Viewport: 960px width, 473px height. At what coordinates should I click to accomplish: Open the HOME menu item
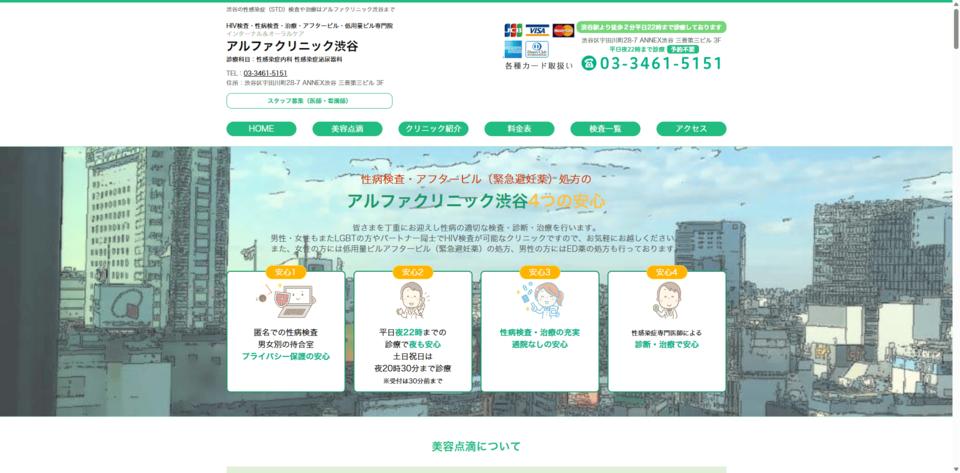261,129
